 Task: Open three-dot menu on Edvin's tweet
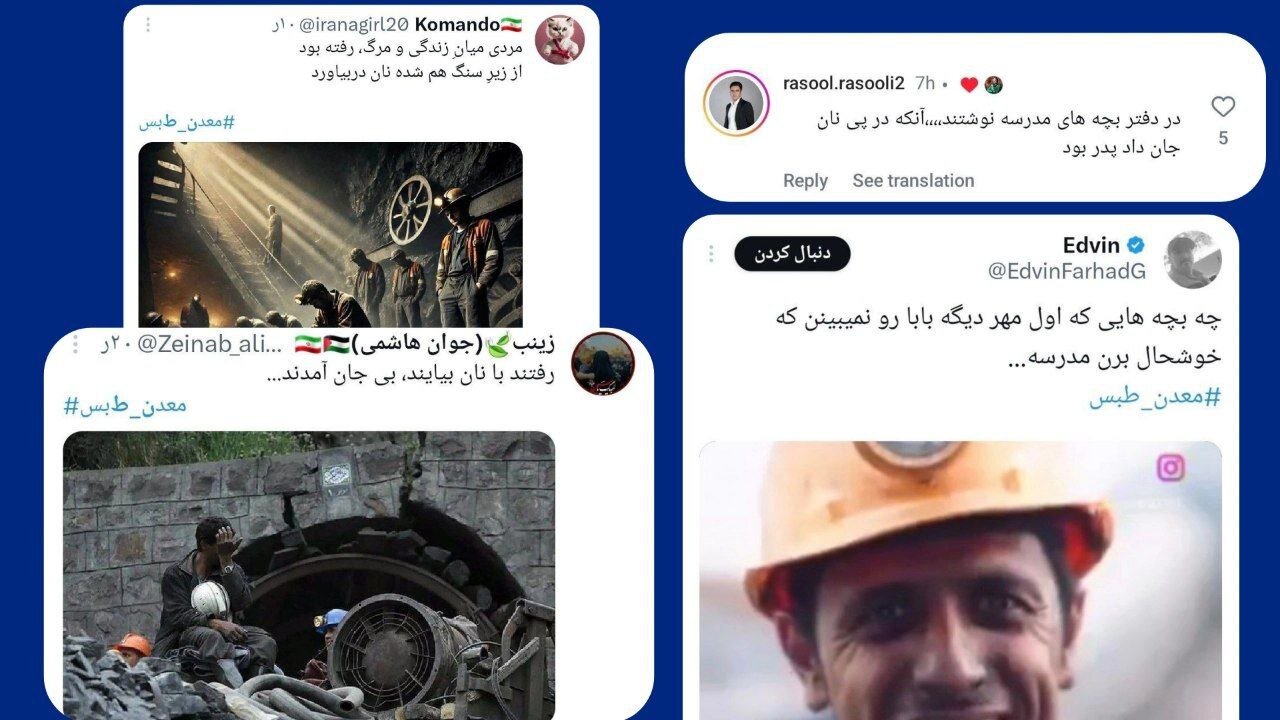click(712, 254)
